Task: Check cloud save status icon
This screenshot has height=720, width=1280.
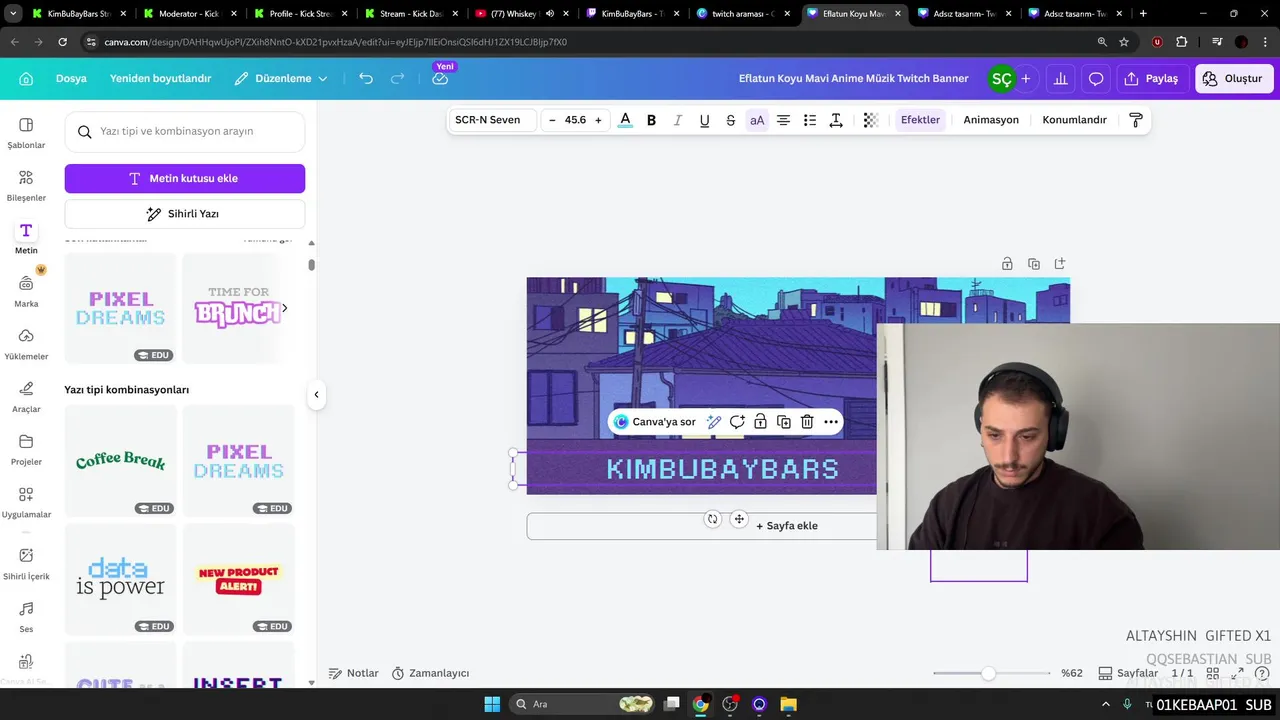Action: click(x=440, y=79)
